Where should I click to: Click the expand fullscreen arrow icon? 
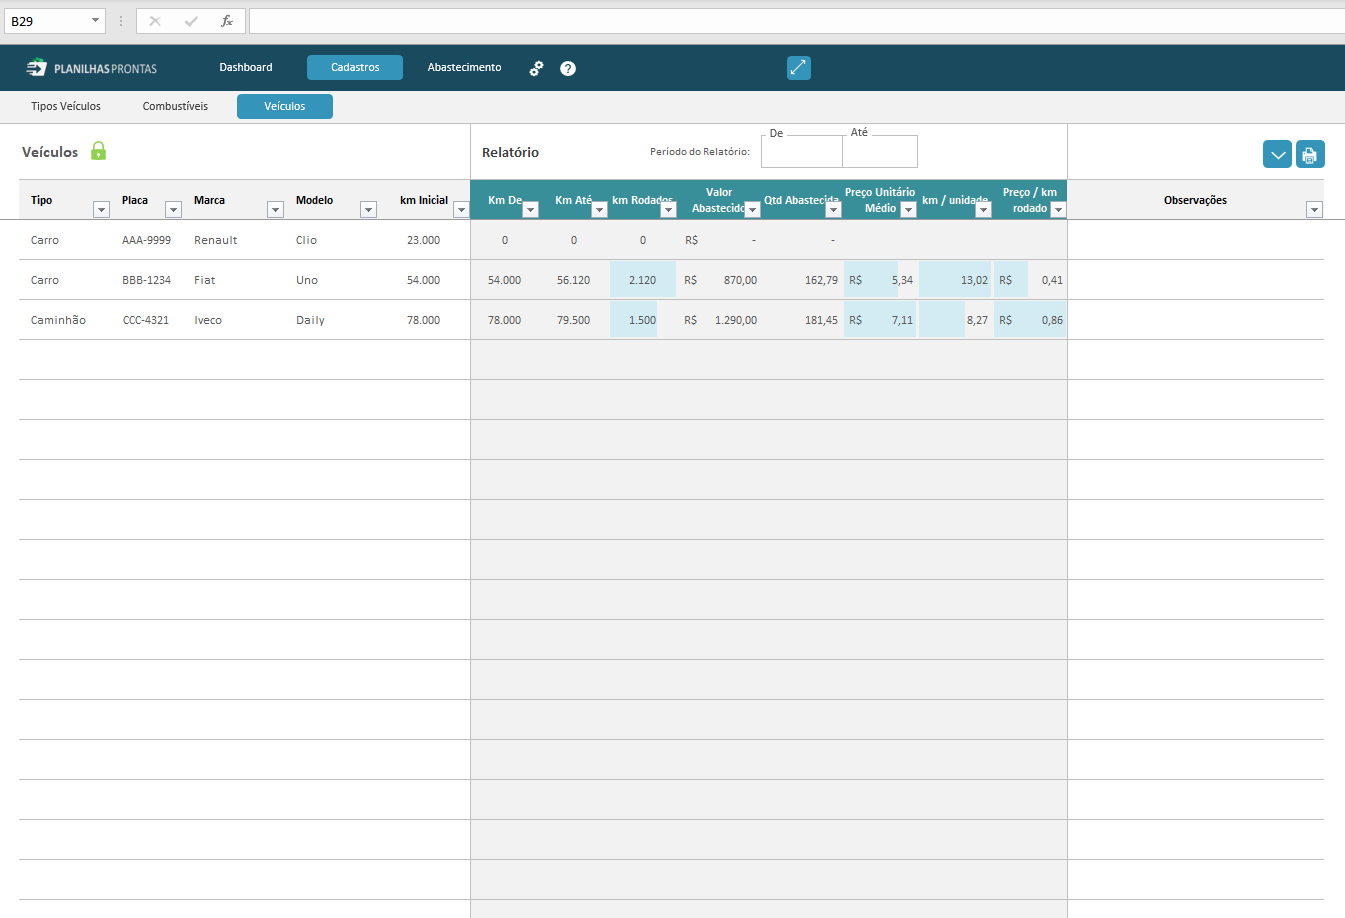tap(798, 68)
